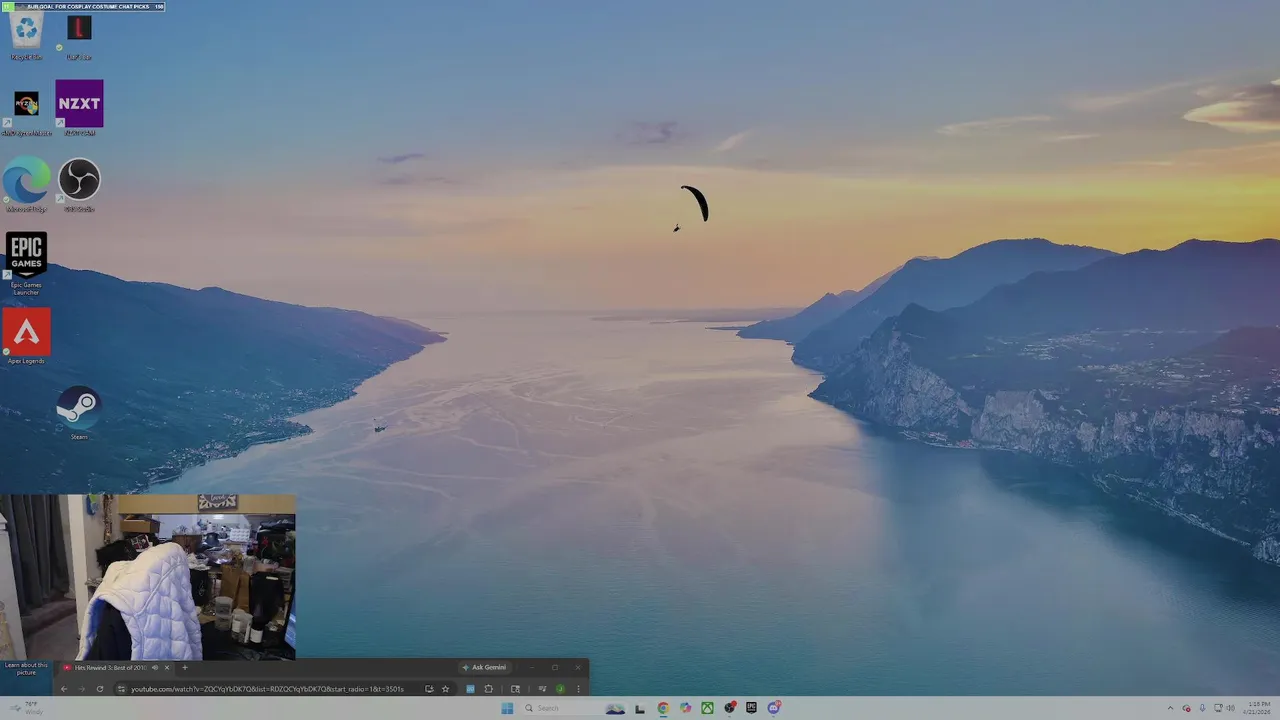
Task: Click the Ask Gemini button
Action: 485,667
